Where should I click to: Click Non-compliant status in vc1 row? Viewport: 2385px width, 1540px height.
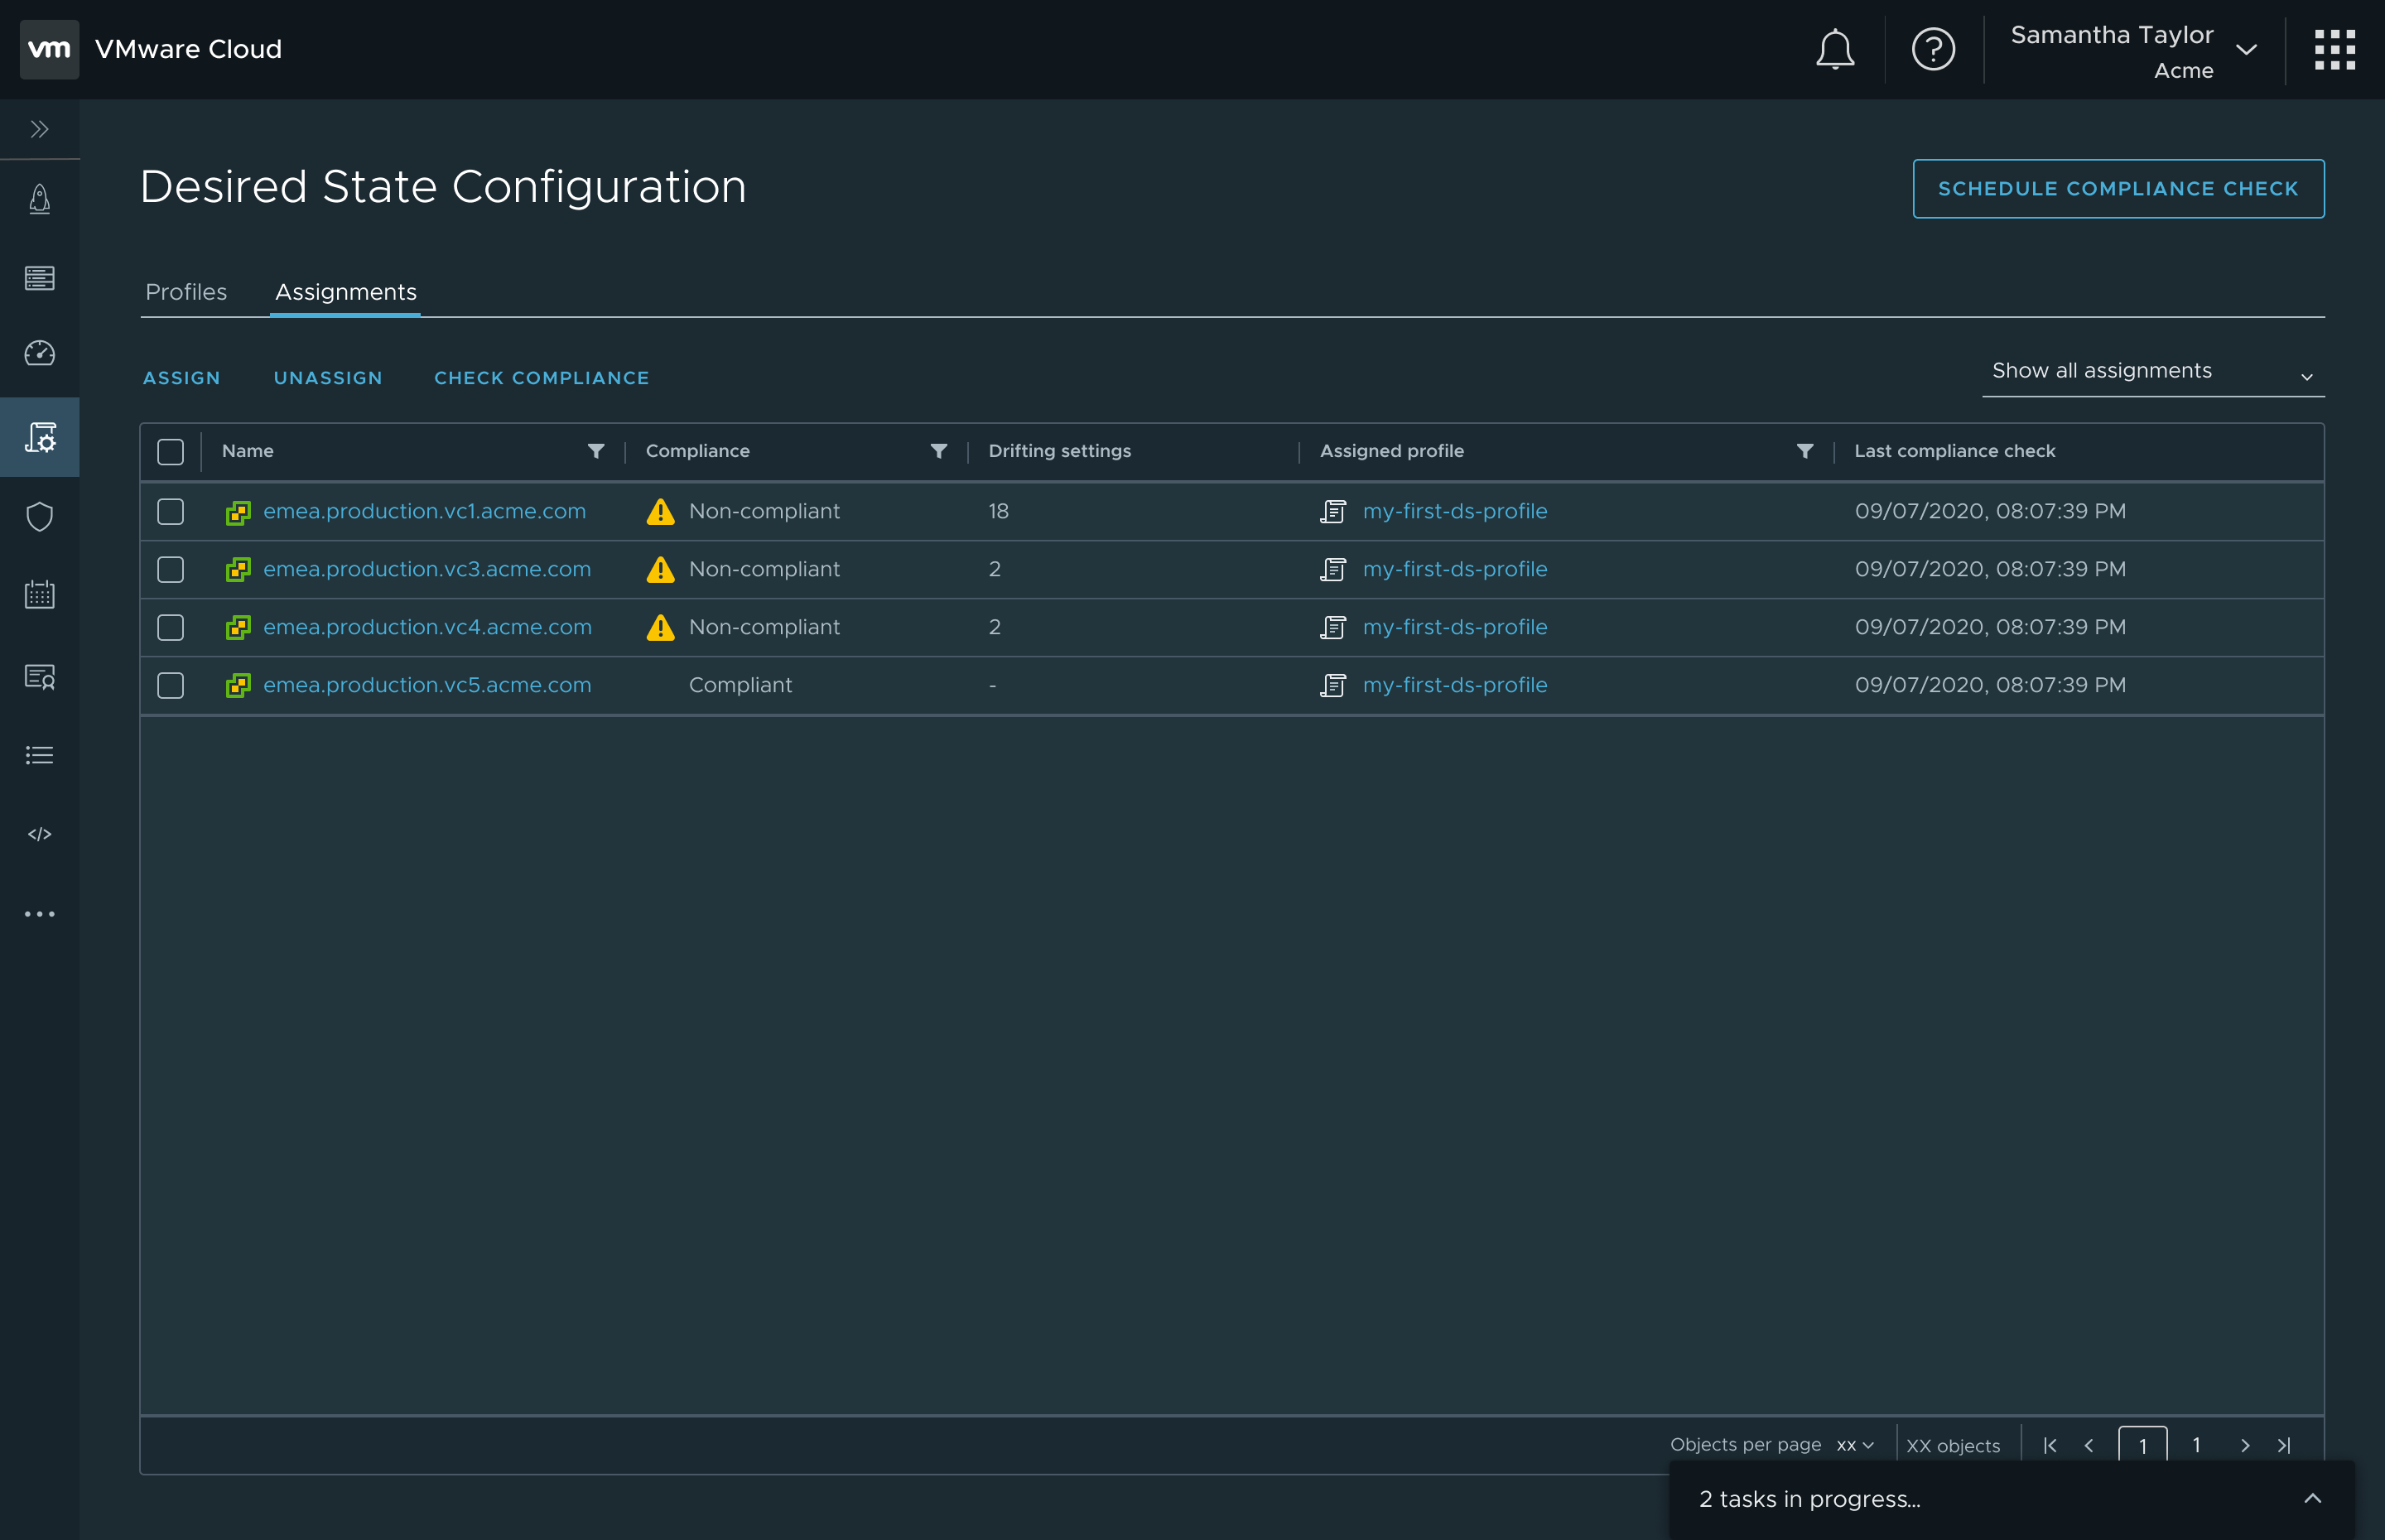pos(764,511)
